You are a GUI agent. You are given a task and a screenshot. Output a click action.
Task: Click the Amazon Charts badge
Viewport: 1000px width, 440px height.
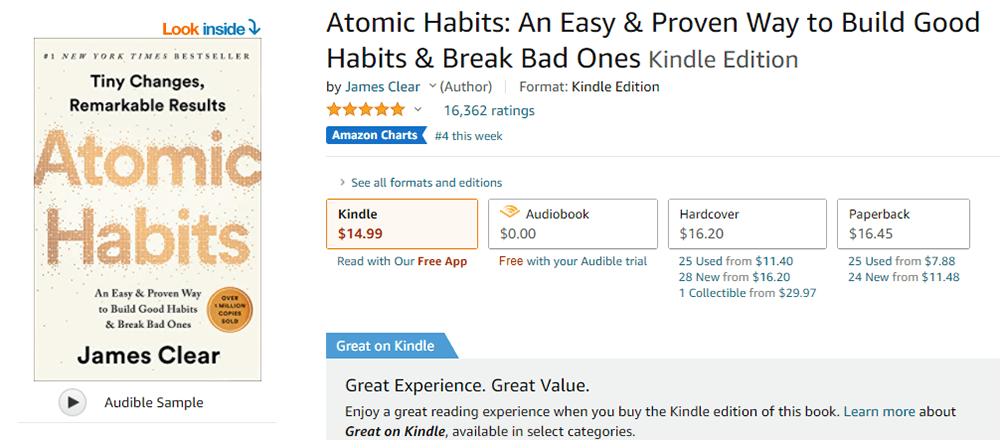(375, 136)
